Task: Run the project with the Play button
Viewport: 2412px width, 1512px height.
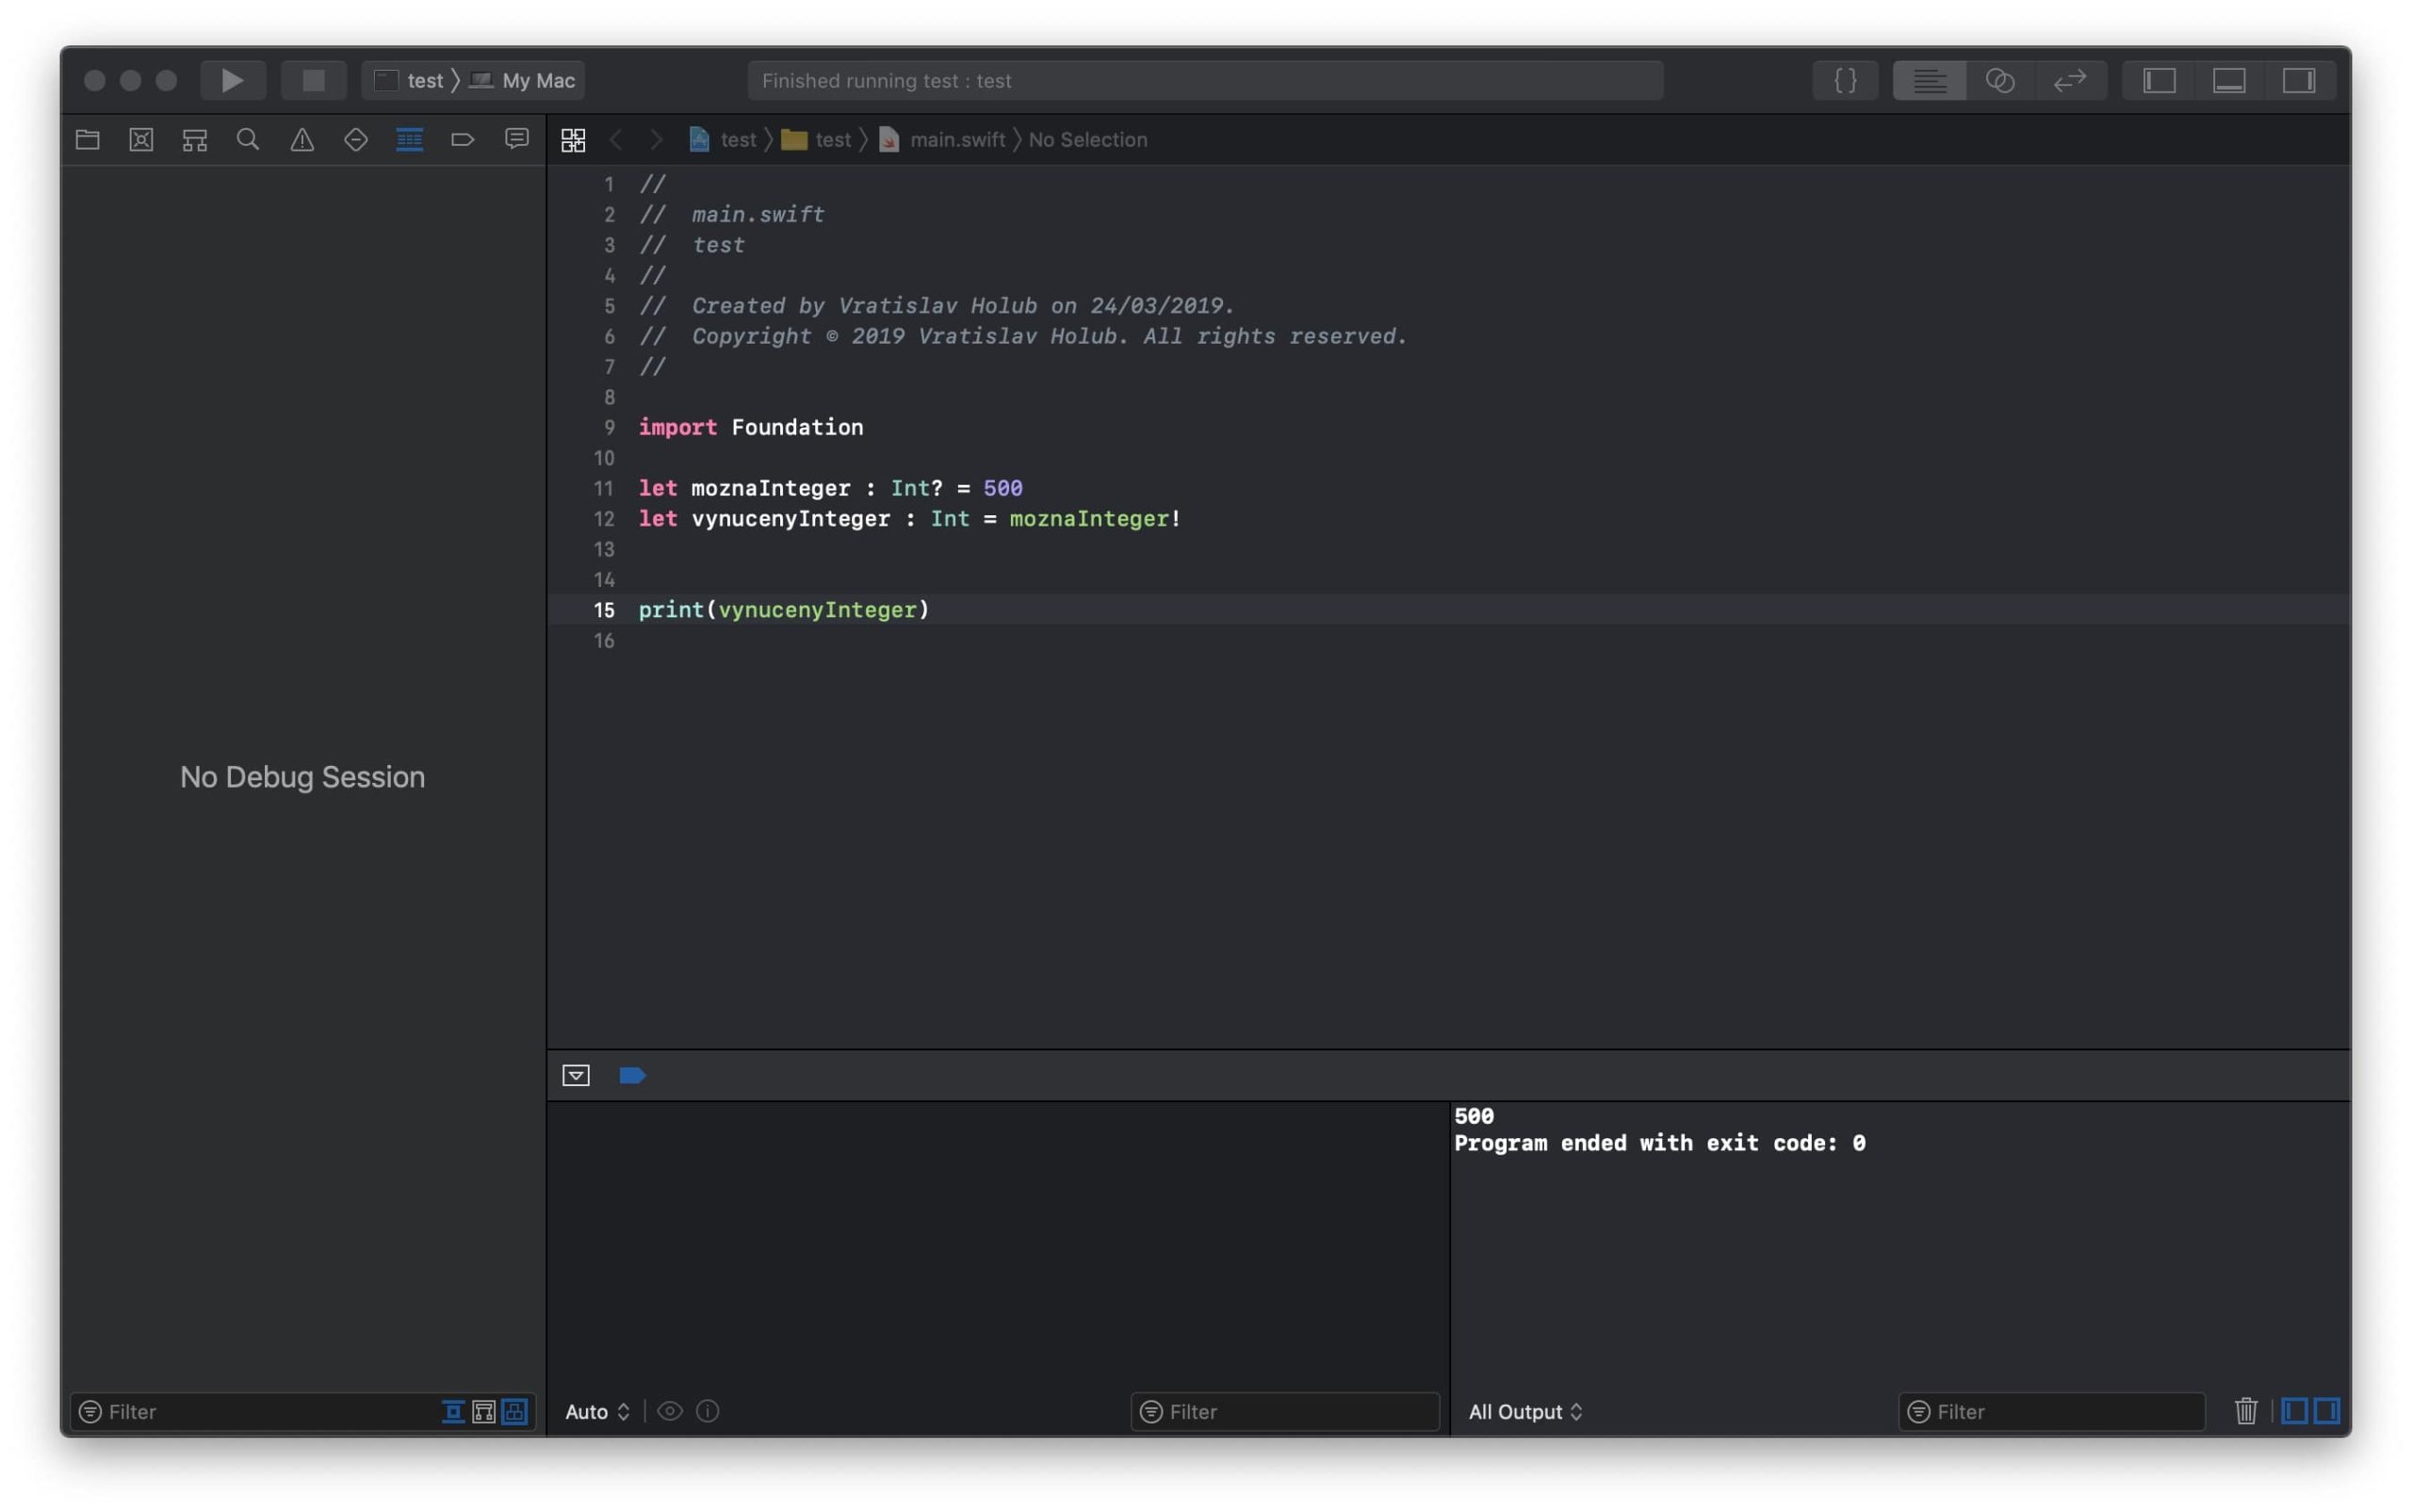Action: click(x=232, y=80)
